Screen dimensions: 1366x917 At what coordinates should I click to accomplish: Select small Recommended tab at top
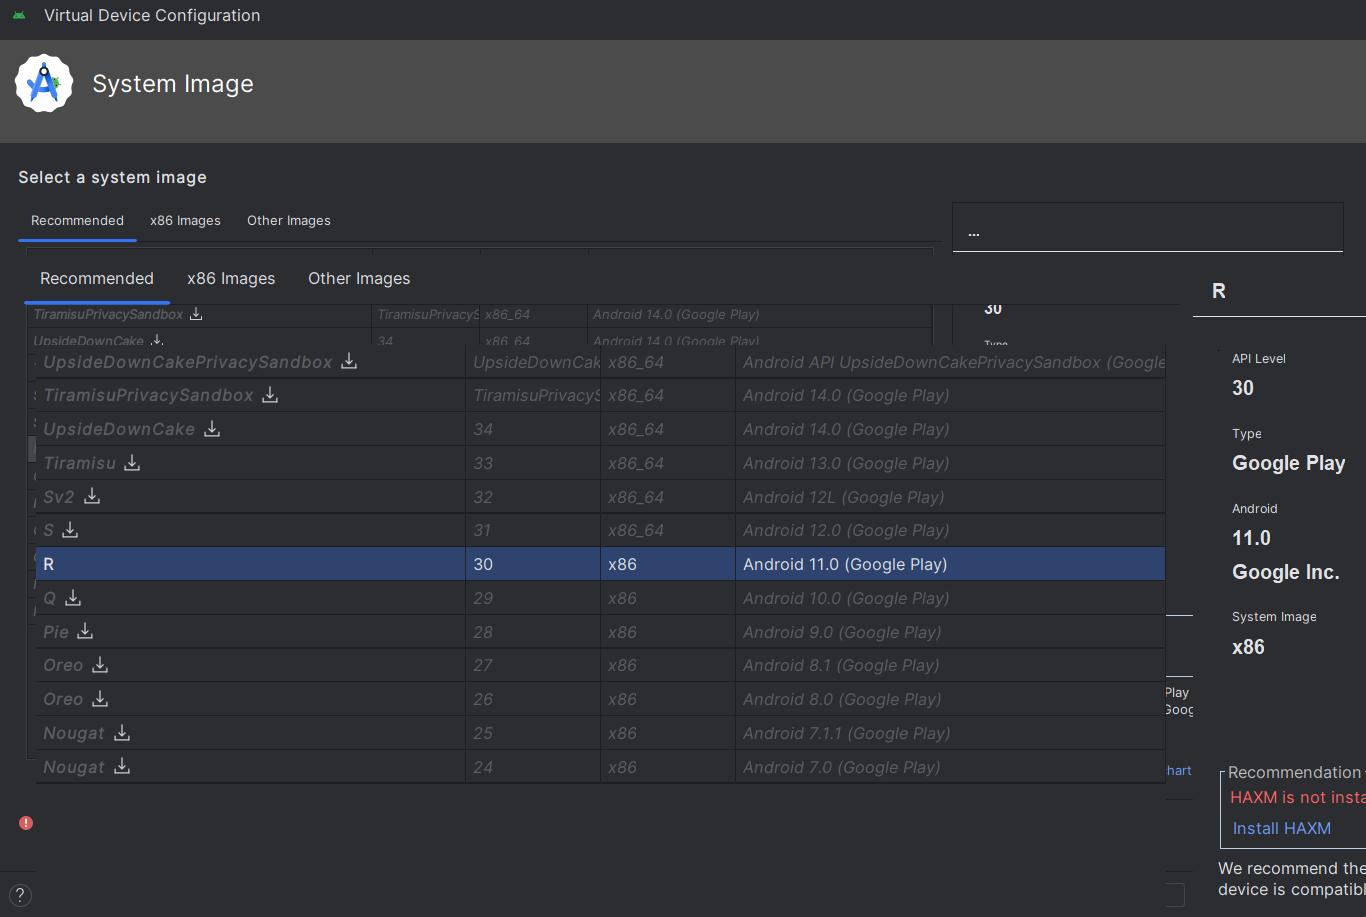(77, 220)
